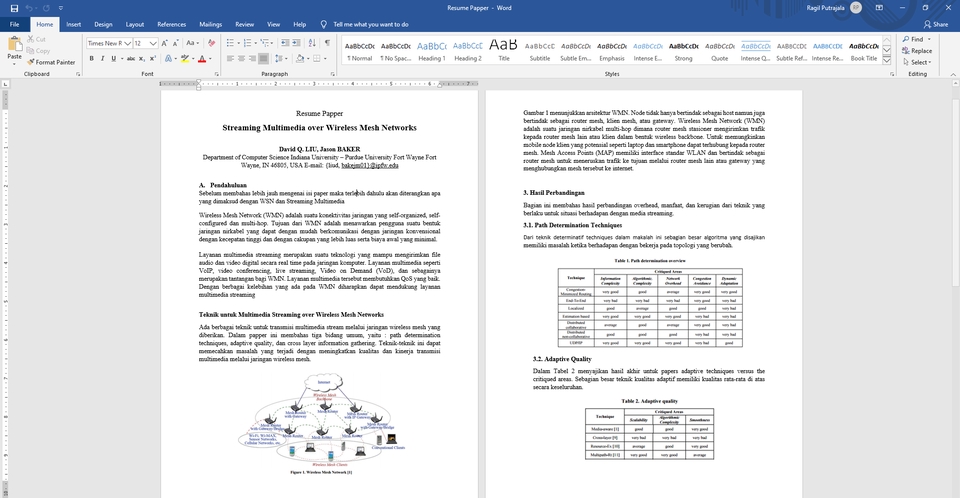The image size is (960, 498).
Task: Click the Tell me lightbulb icon
Action: (324, 25)
